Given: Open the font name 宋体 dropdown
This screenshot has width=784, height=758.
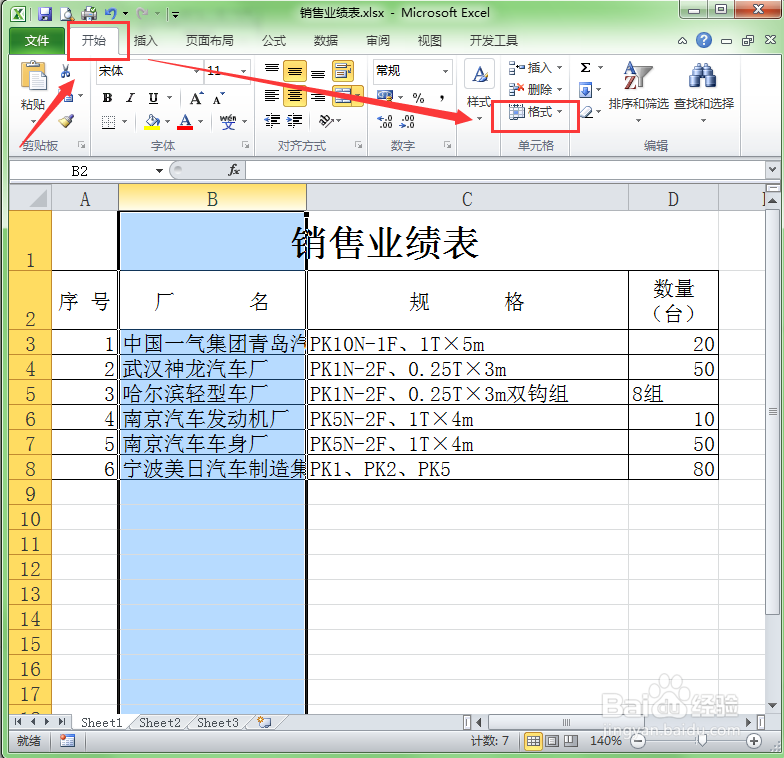Looking at the screenshot, I should tap(196, 72).
